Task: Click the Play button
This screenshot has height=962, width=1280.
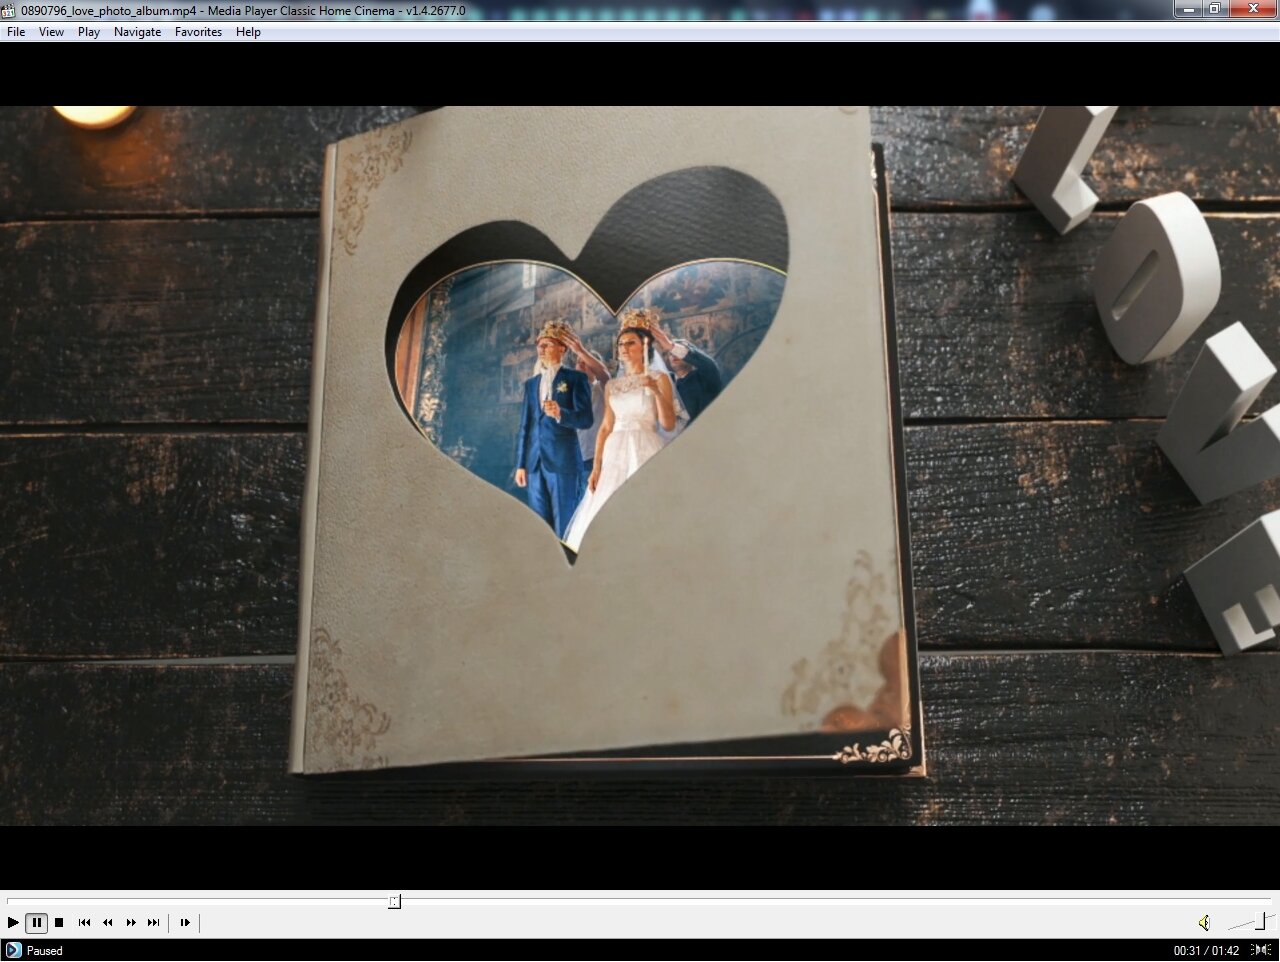Action: coord(13,923)
